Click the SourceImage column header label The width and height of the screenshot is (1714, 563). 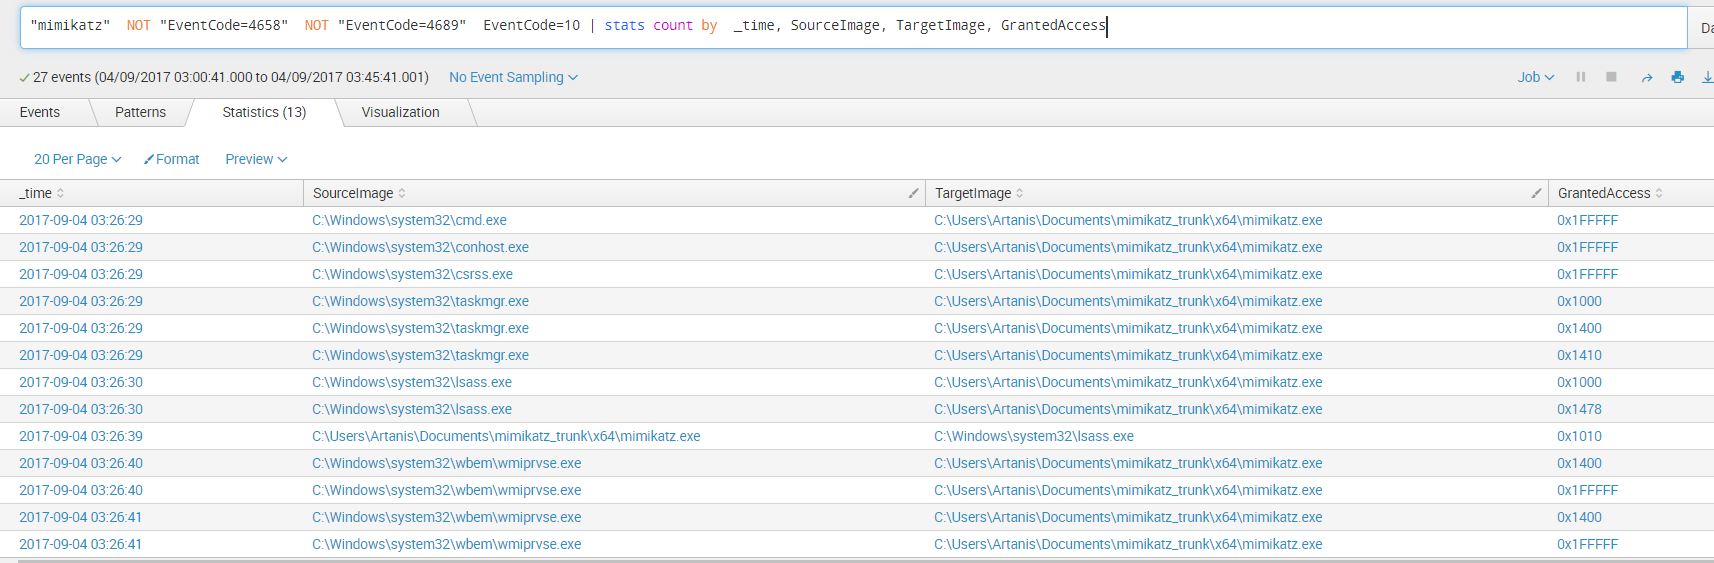point(353,193)
